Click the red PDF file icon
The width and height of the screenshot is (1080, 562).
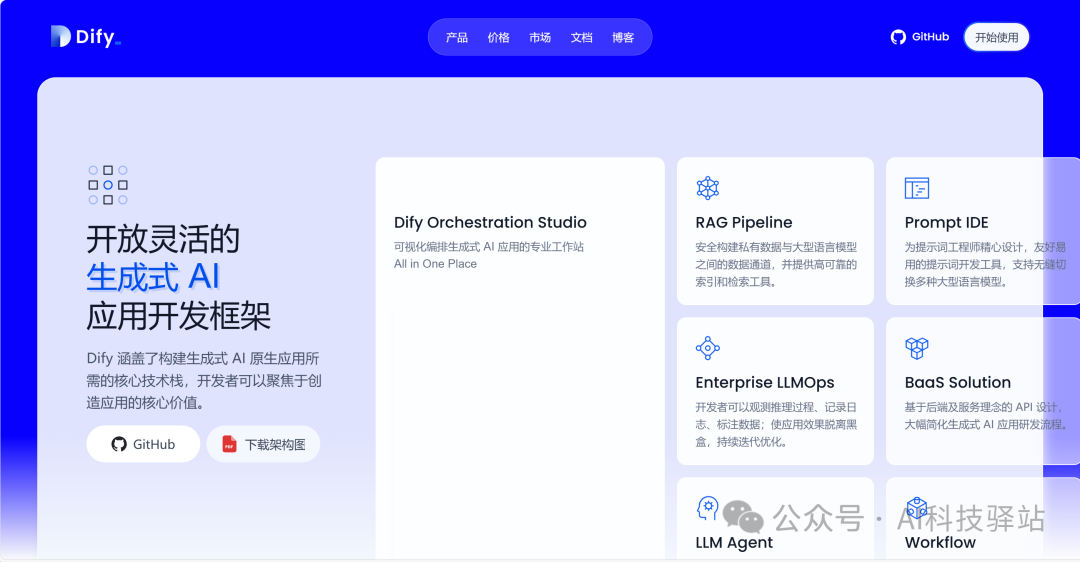click(x=229, y=444)
